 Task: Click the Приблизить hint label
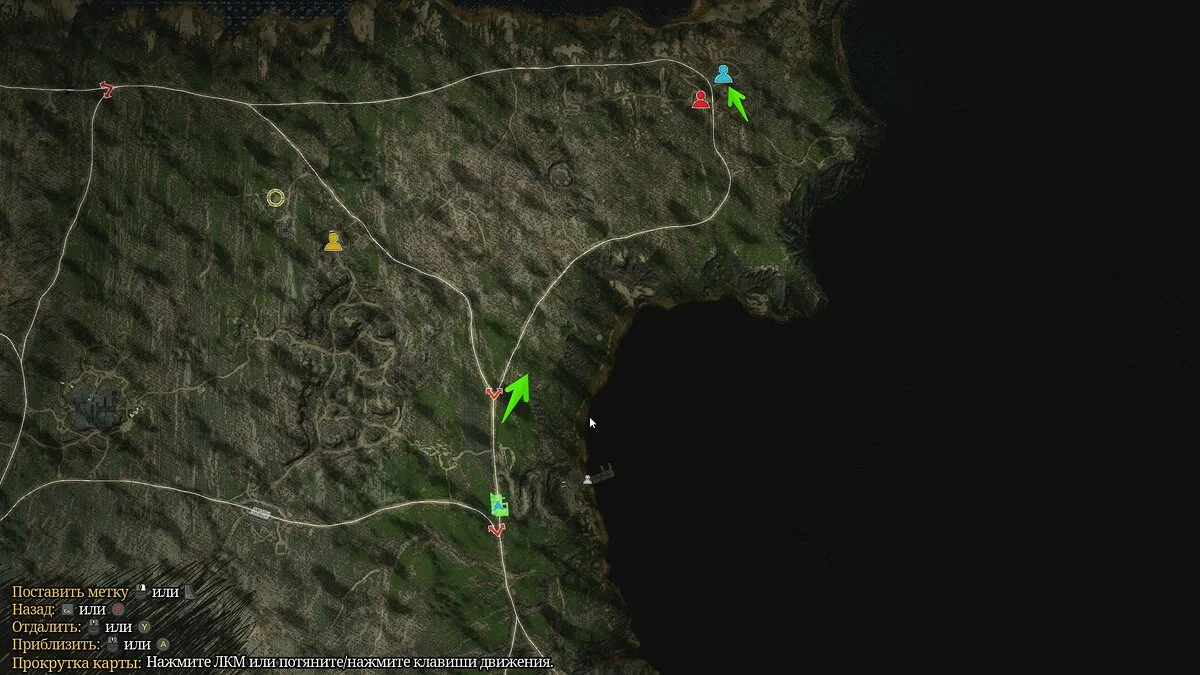[56, 645]
